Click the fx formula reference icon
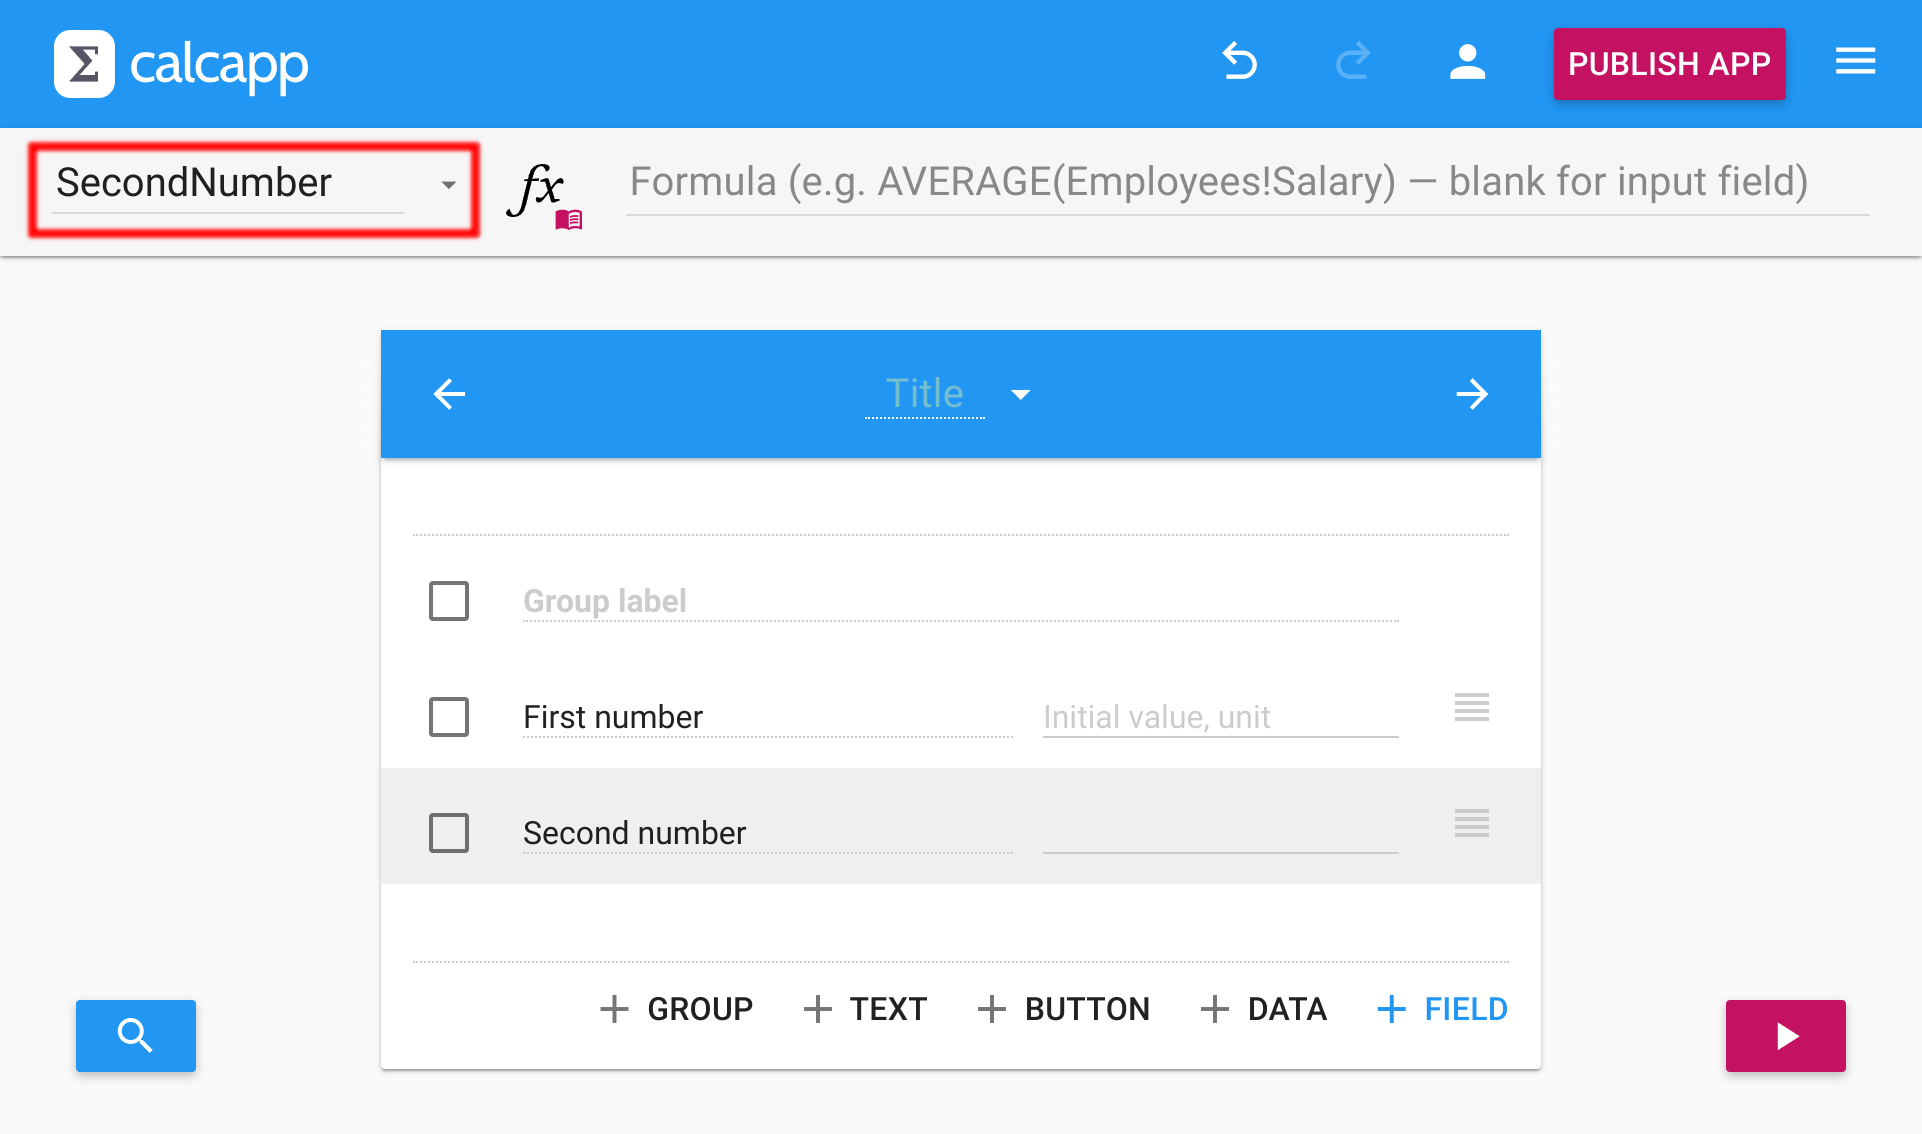The width and height of the screenshot is (1922, 1134). pyautogui.click(x=543, y=192)
